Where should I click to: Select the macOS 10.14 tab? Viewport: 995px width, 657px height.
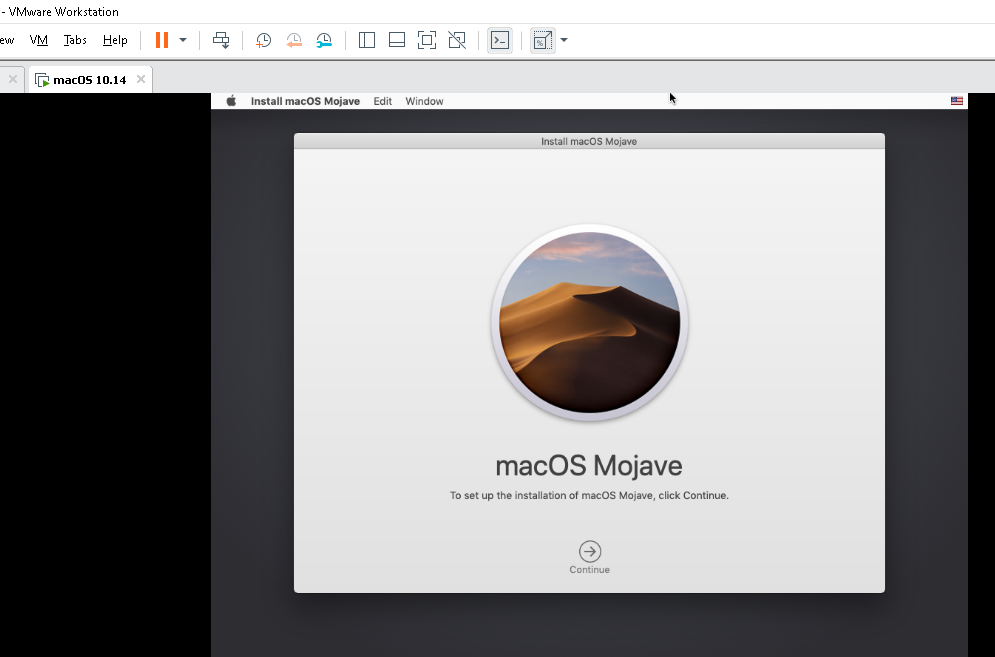[89, 80]
